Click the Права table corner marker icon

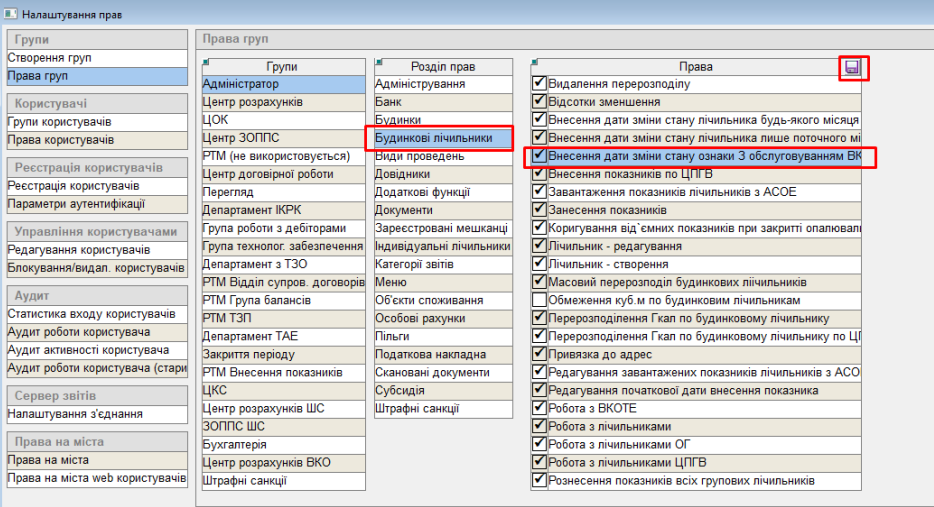(535, 62)
